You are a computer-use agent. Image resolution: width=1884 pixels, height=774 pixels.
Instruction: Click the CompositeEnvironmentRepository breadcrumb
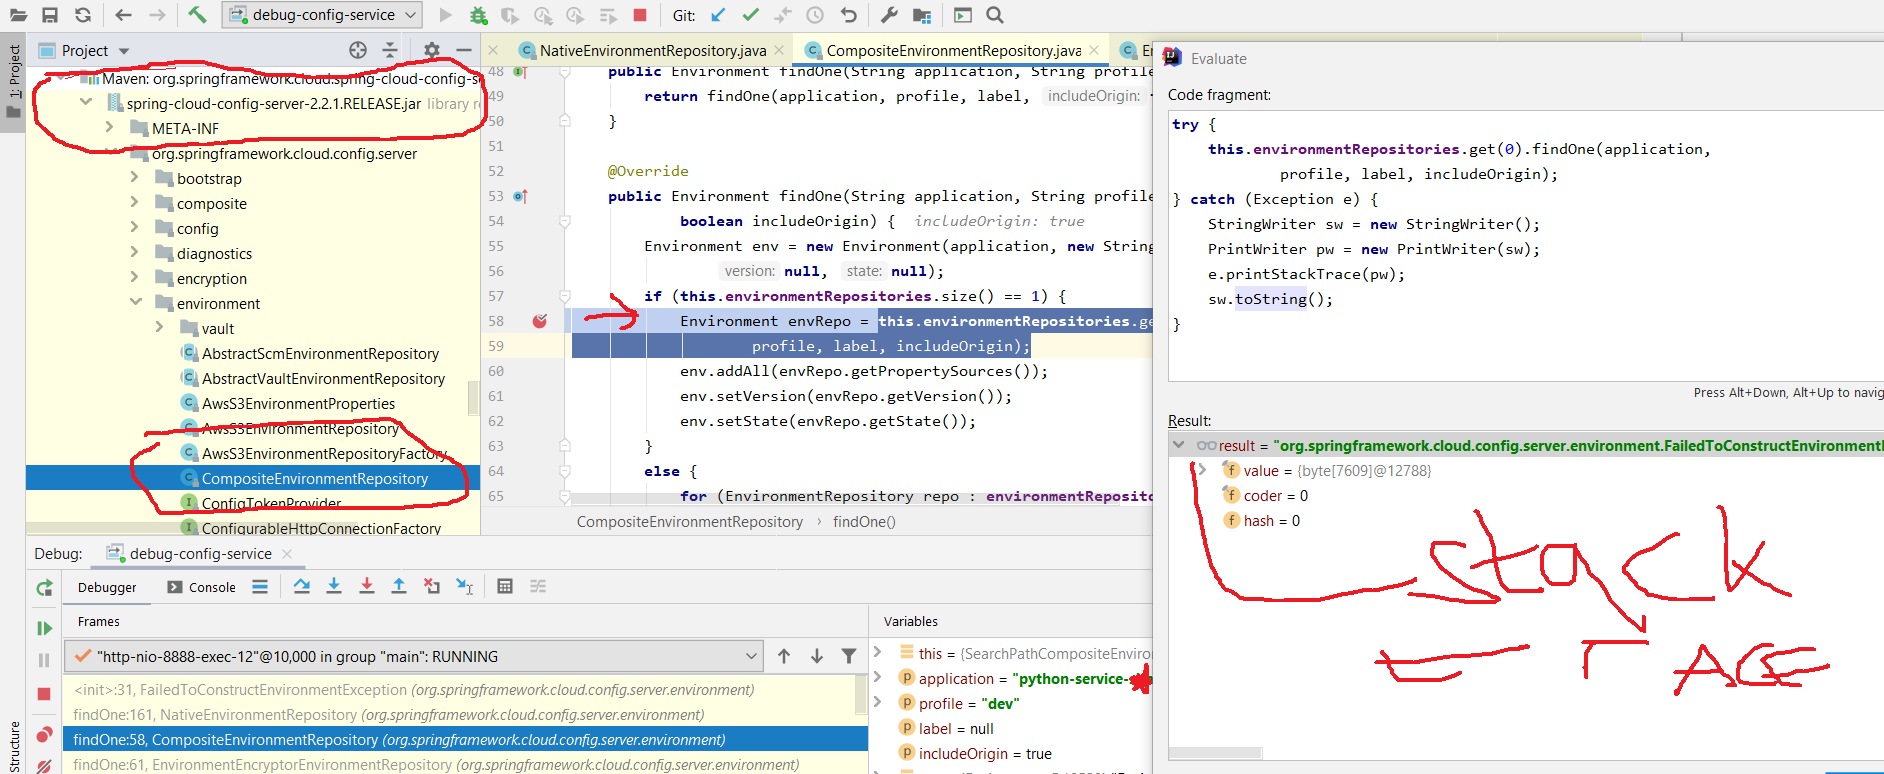(x=689, y=521)
